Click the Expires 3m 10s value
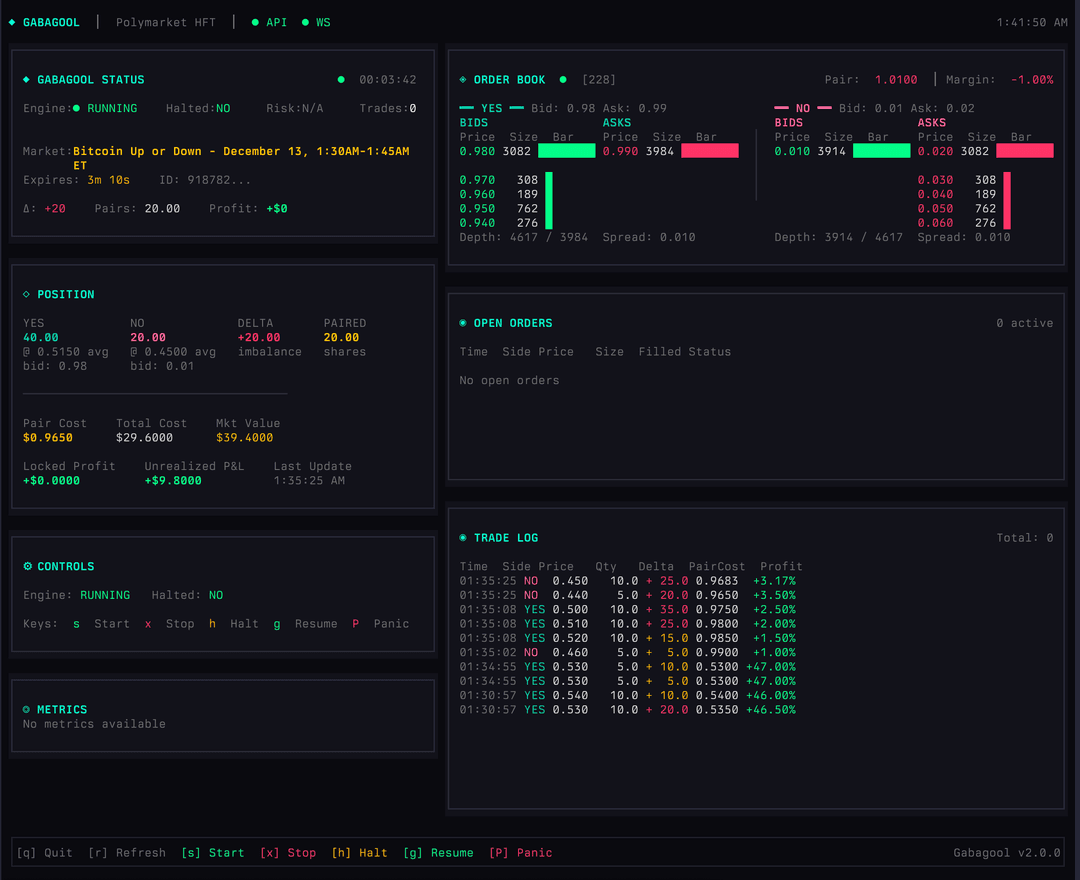Screen dimensions: 1080x880 click(x=109, y=180)
